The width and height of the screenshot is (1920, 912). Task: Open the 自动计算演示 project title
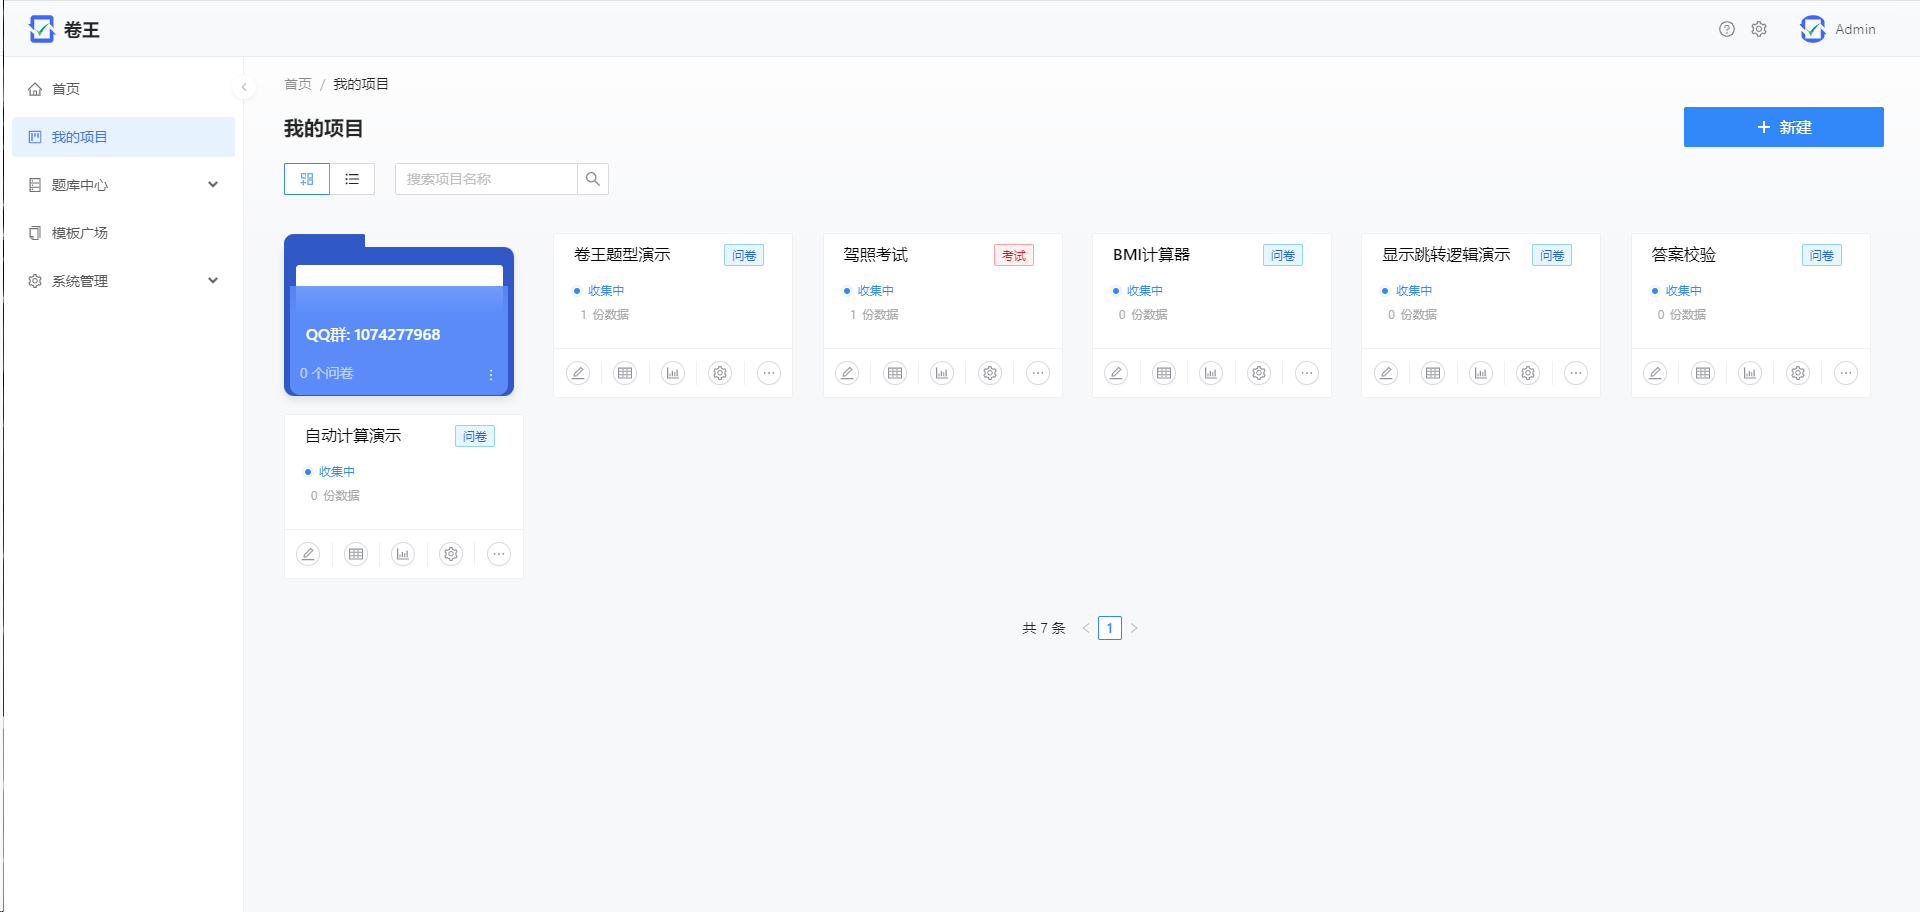353,436
